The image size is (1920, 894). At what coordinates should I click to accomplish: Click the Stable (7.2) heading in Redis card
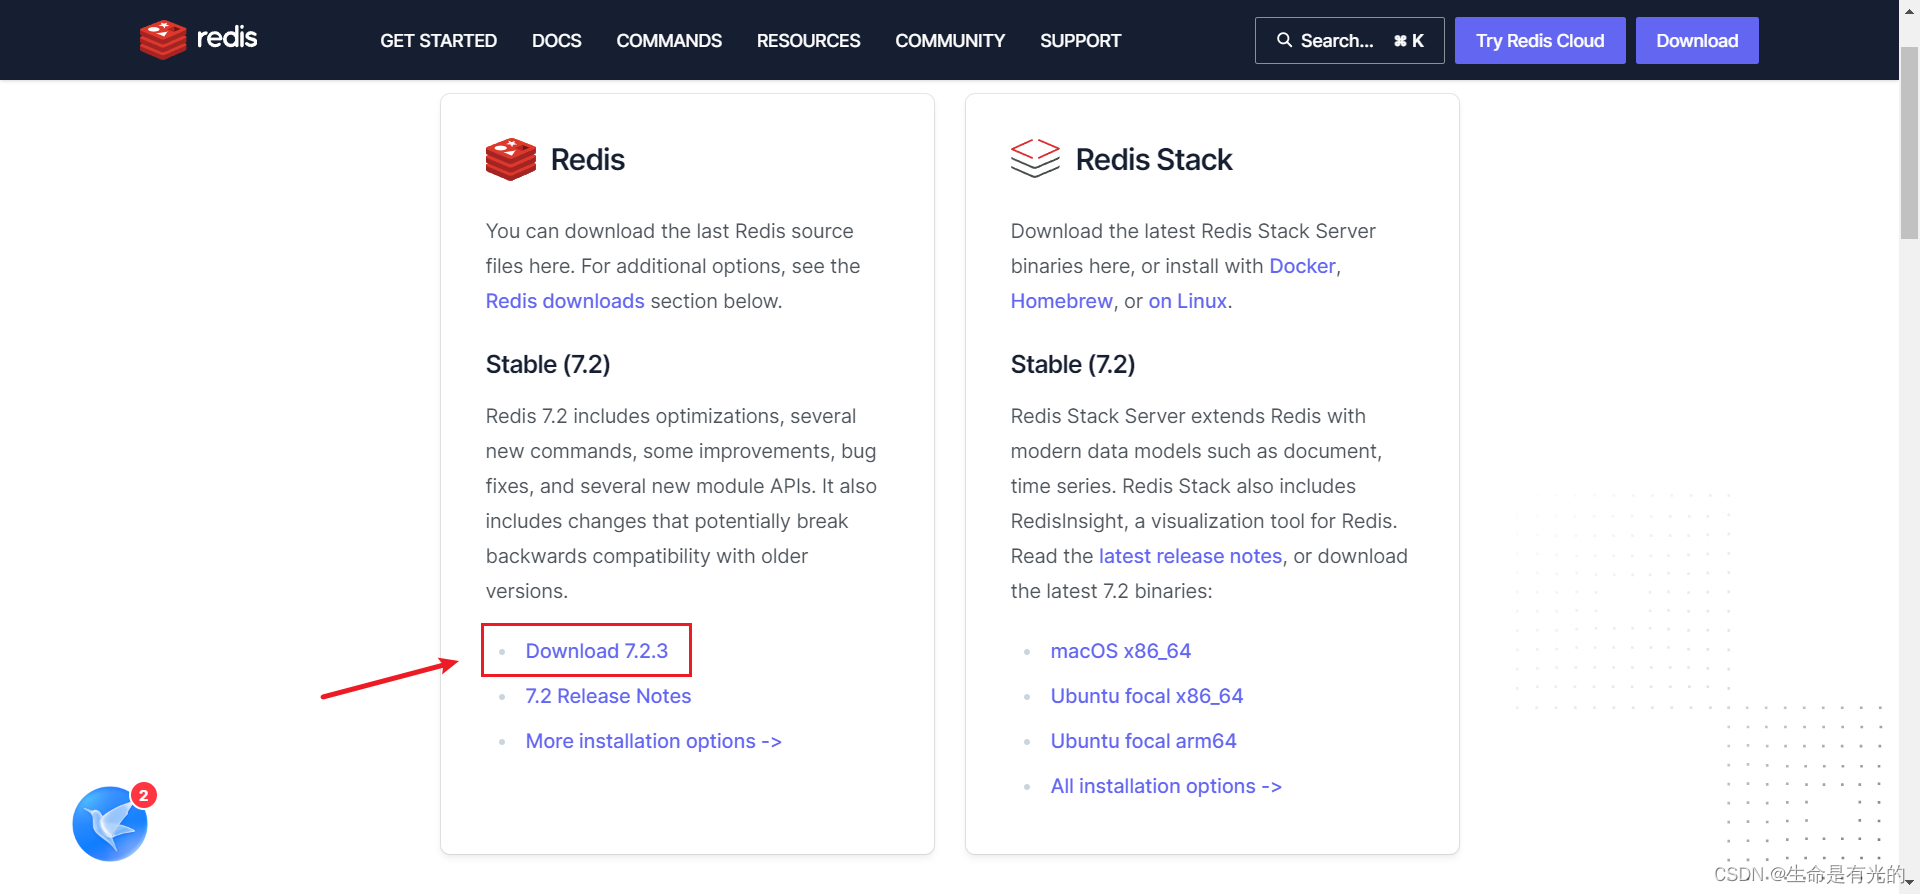tap(548, 364)
